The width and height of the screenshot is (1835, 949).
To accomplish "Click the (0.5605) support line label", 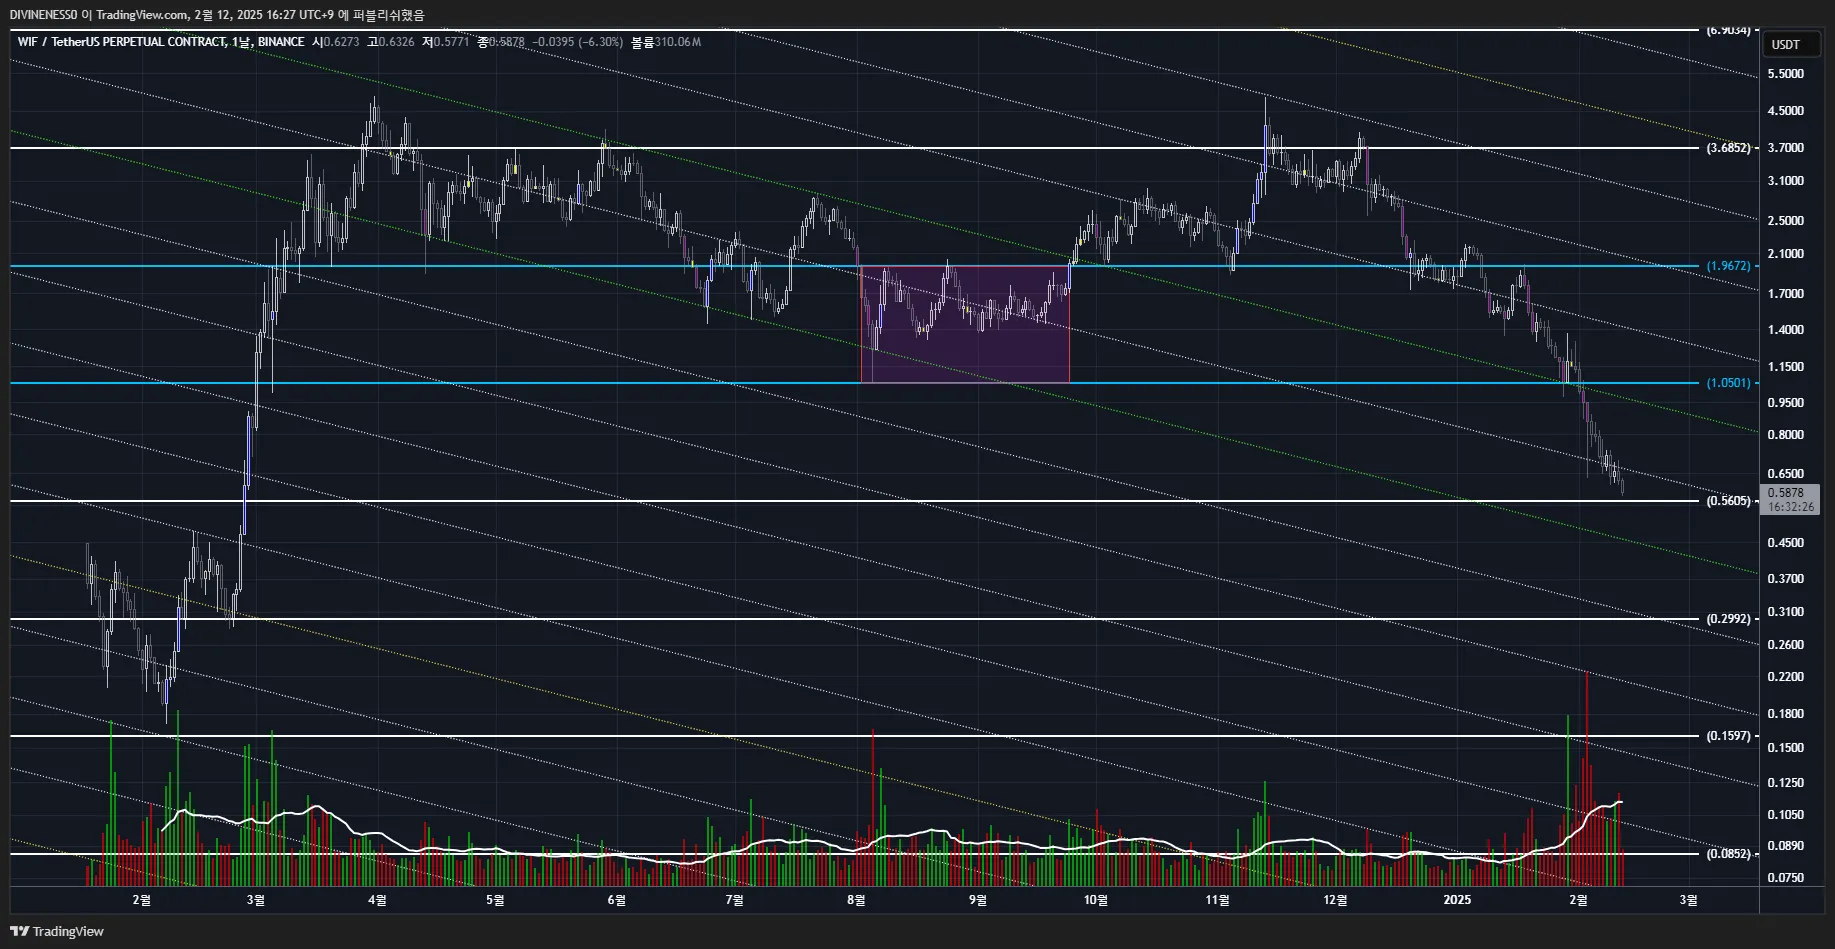I will pos(1728,501).
